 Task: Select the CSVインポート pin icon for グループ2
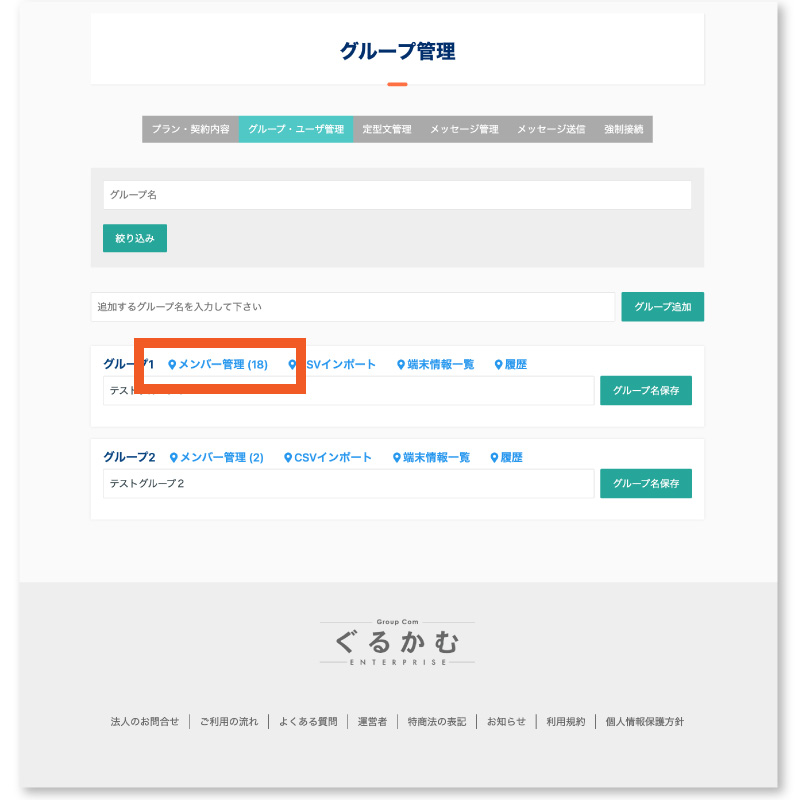coord(286,457)
